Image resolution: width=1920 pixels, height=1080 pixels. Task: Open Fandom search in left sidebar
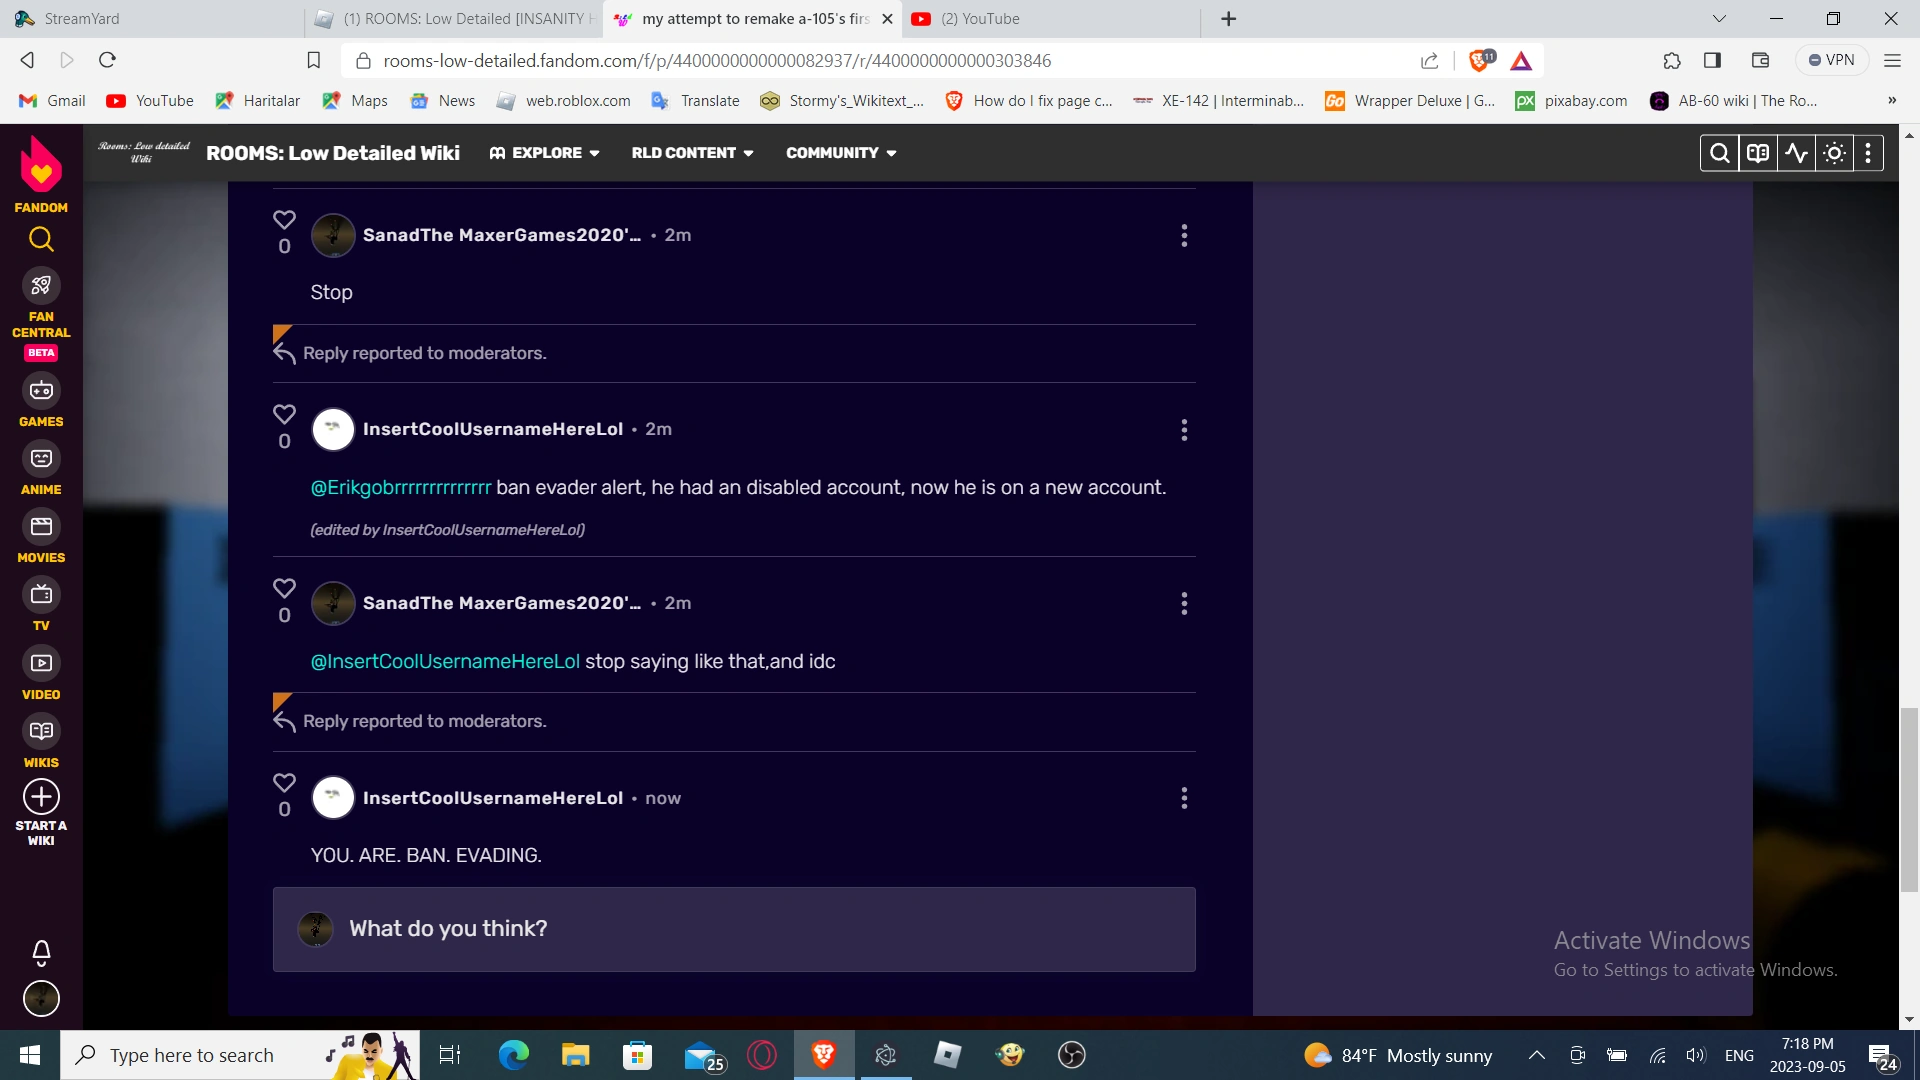tap(41, 239)
